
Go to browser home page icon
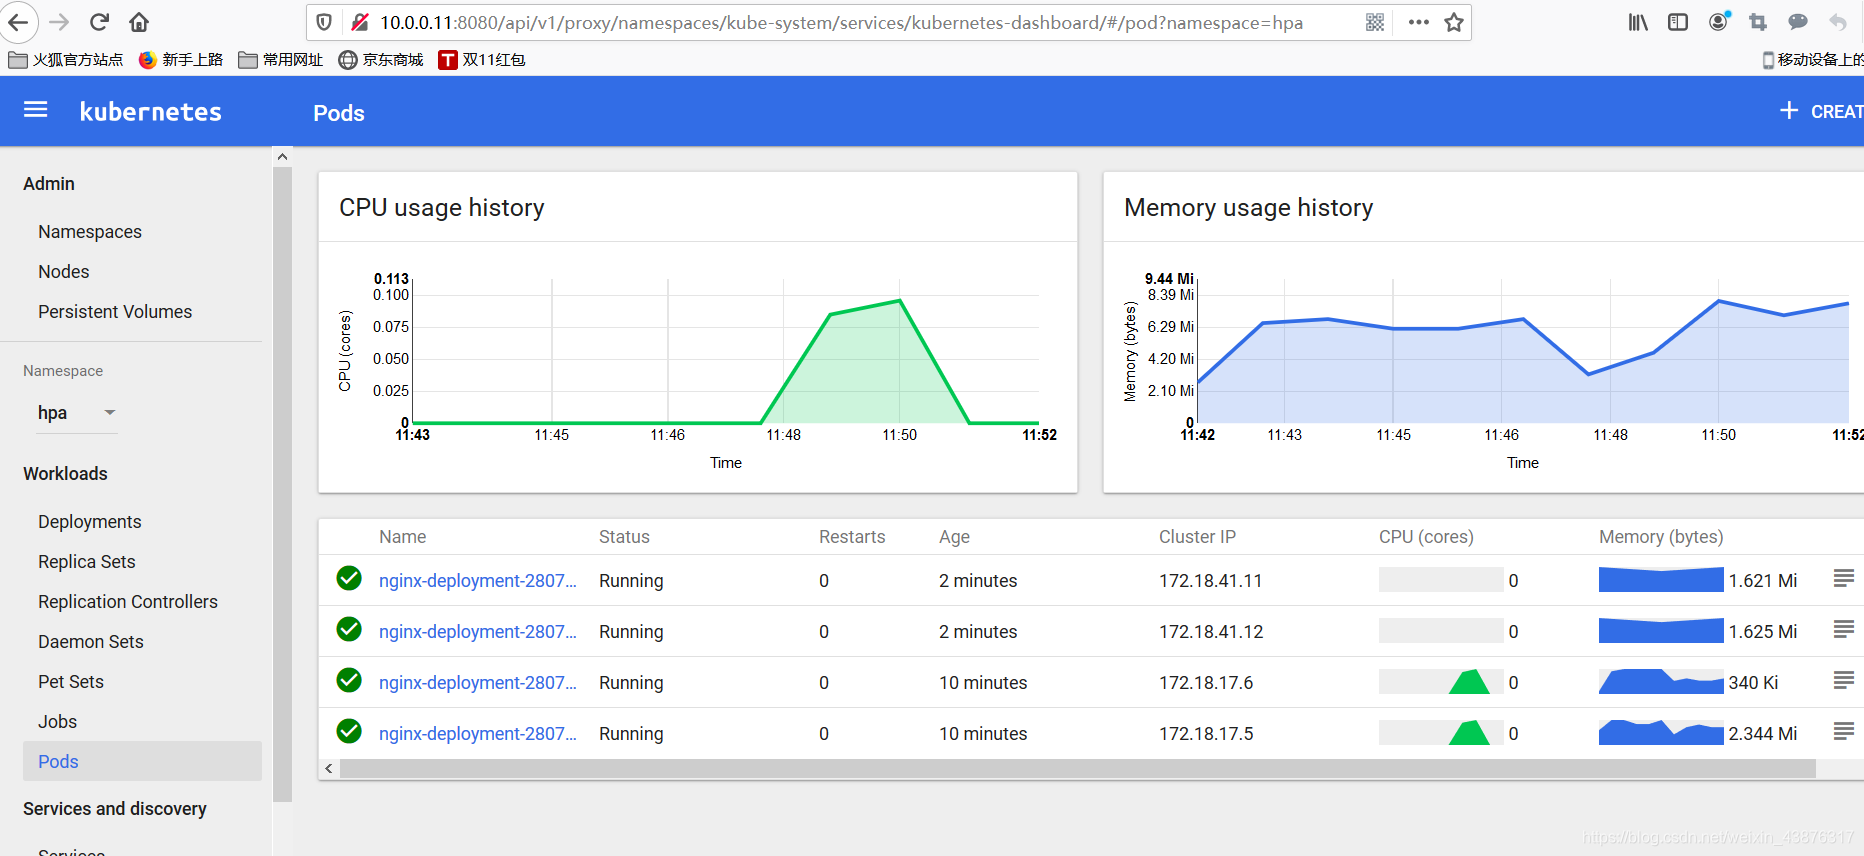(139, 22)
